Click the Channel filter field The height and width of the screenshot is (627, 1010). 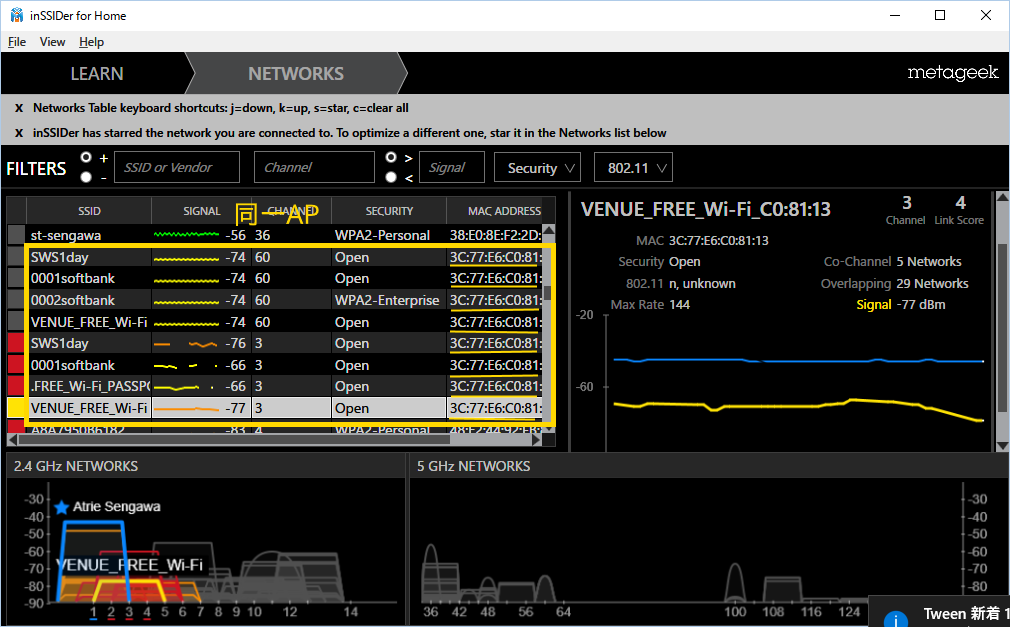[x=314, y=168]
